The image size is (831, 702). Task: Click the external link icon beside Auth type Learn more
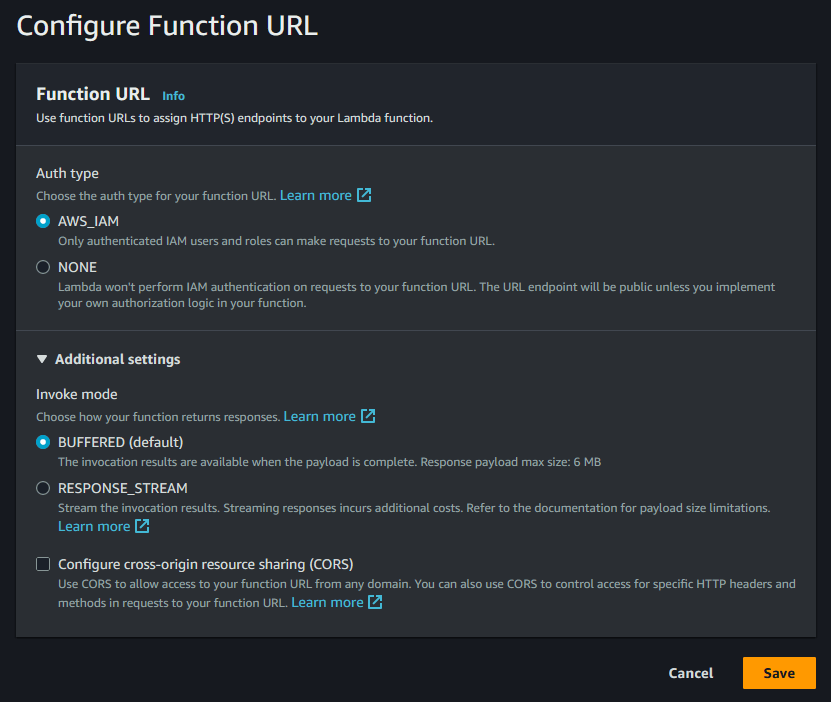(366, 195)
